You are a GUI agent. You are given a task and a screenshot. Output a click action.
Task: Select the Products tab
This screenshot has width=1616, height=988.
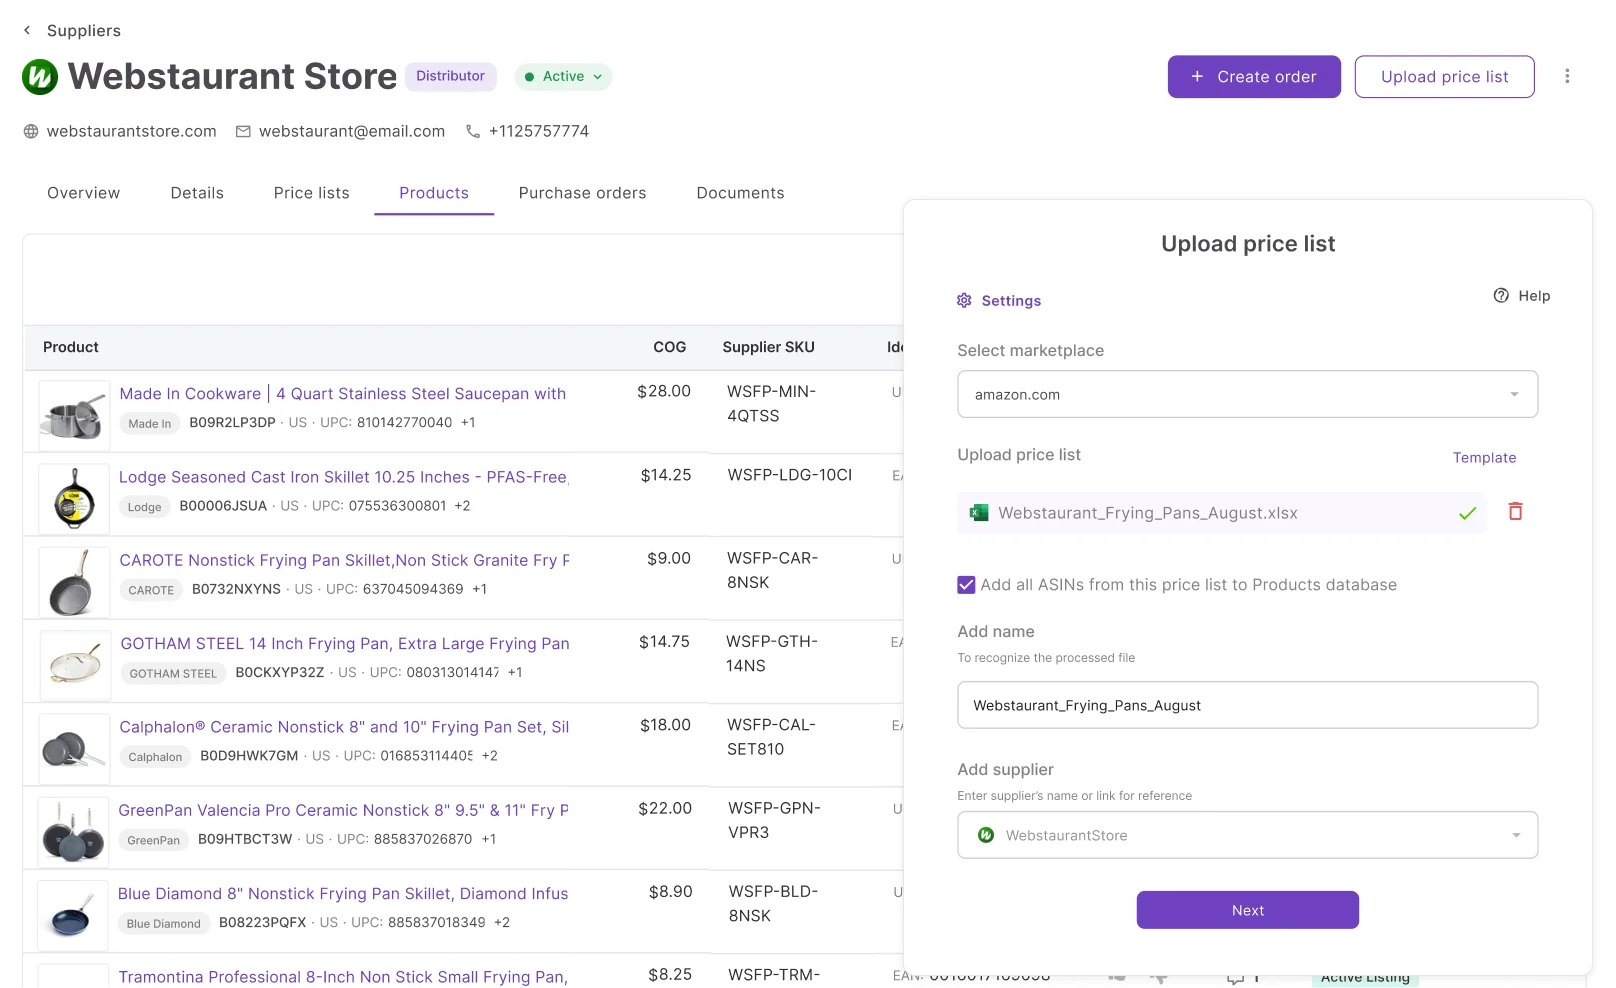(434, 193)
